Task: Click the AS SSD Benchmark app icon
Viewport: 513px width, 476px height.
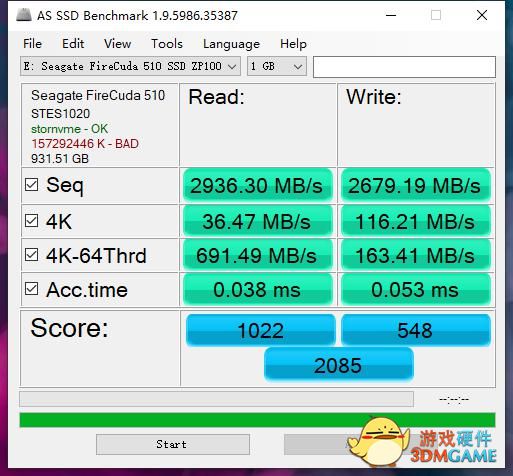Action: coord(24,15)
